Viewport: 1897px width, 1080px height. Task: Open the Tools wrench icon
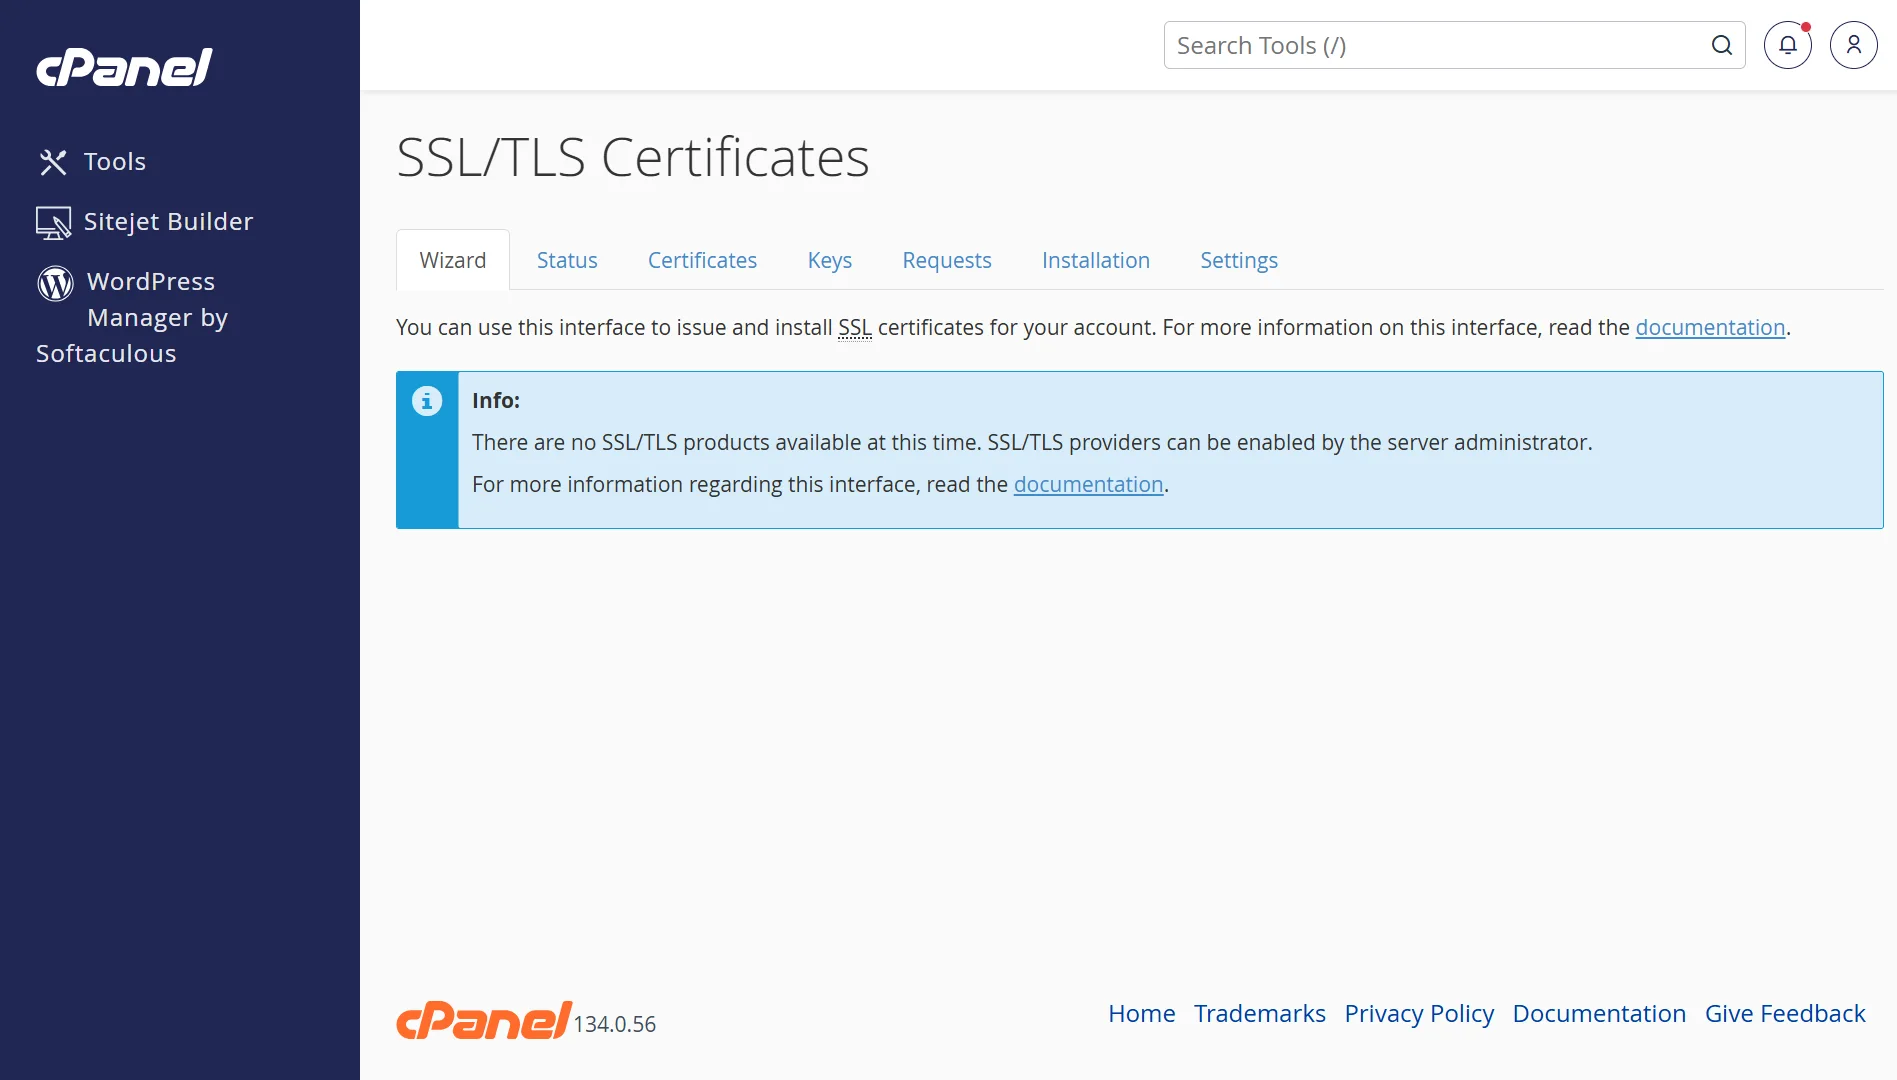pos(53,162)
